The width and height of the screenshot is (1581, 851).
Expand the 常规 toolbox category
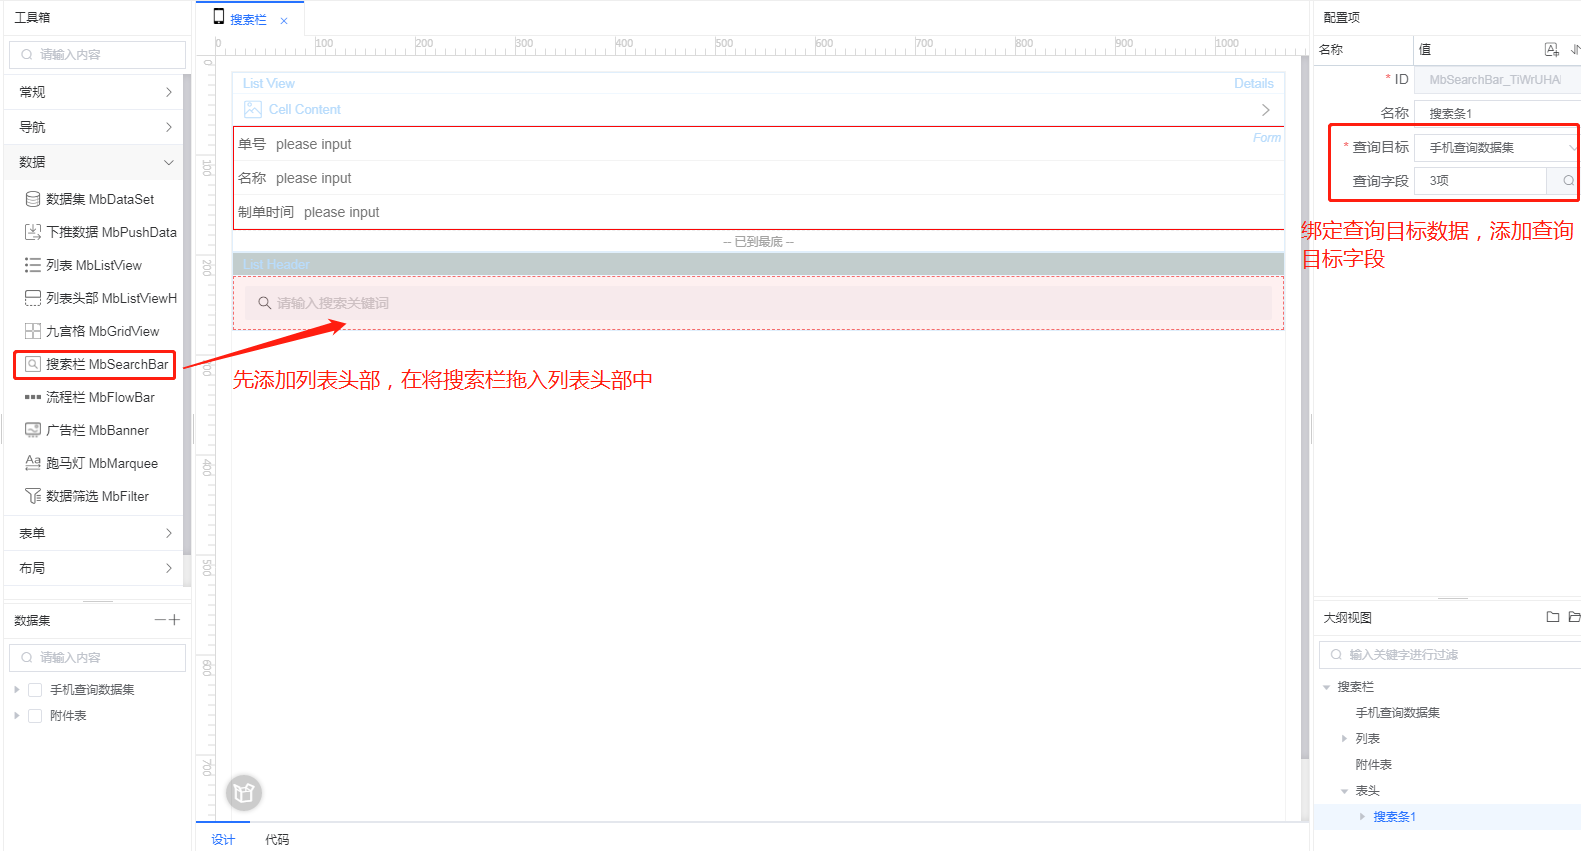[x=95, y=92]
